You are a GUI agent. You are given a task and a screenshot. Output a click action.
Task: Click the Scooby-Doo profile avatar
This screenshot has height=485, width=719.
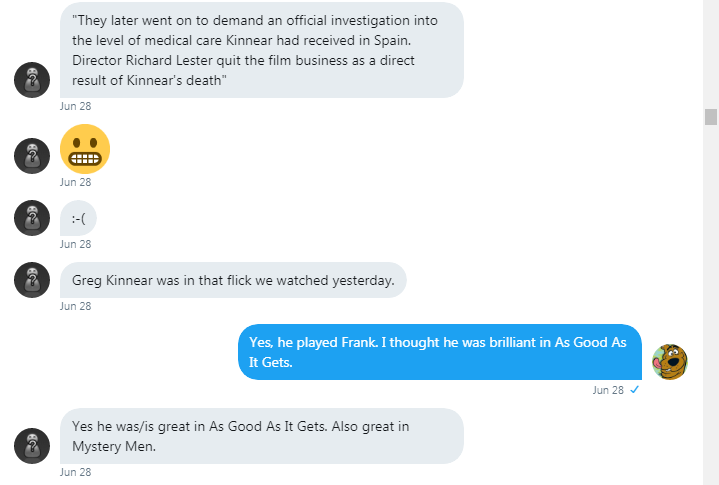(x=669, y=362)
